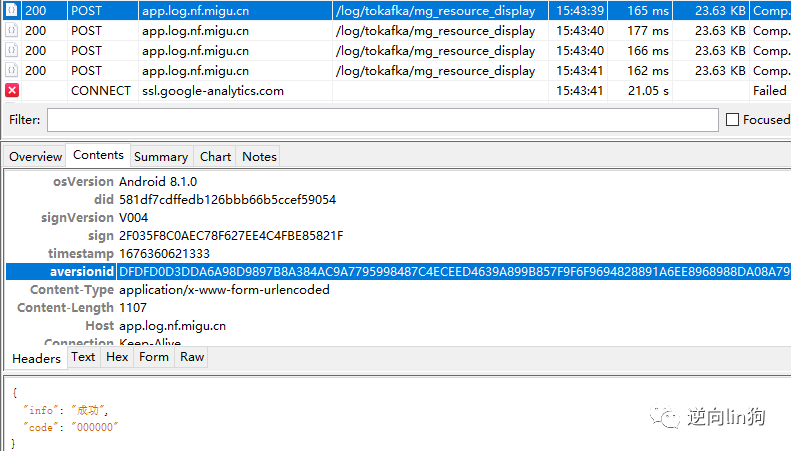791x451 pixels.
Task: Click the document icon of the 177 ms request
Action: point(11,30)
